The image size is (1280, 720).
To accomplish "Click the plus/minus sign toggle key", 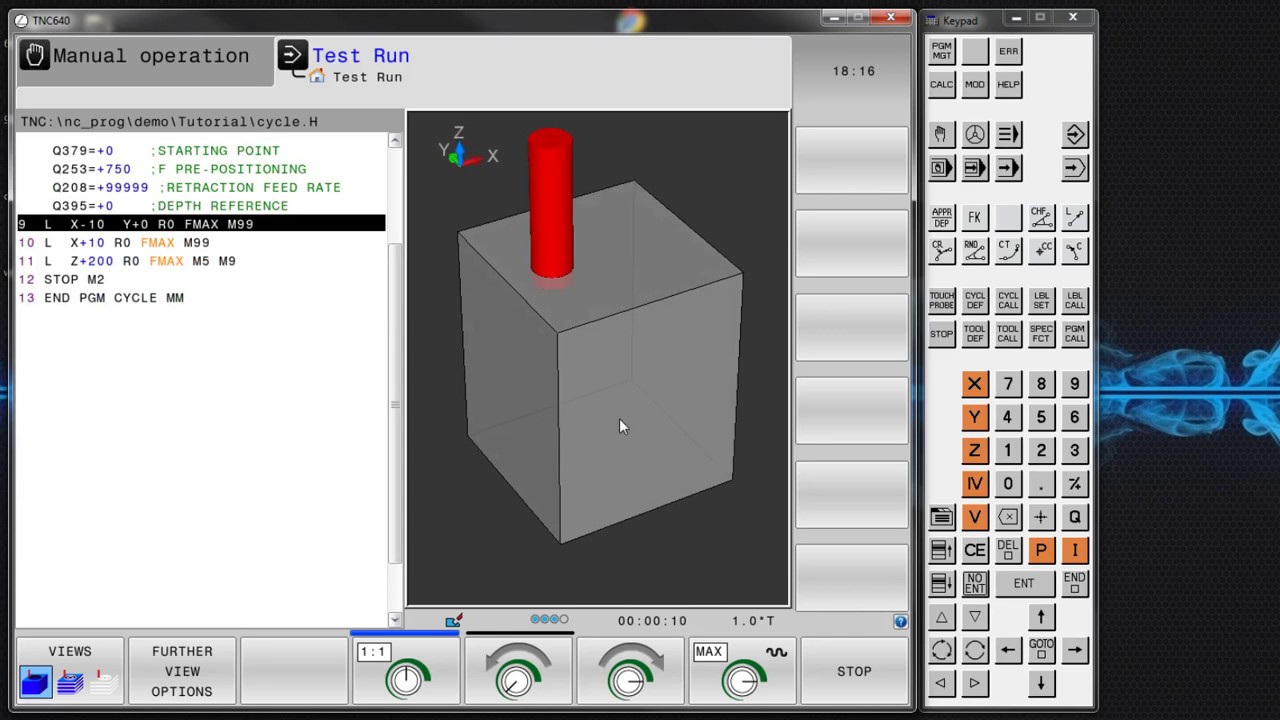I will click(1075, 484).
